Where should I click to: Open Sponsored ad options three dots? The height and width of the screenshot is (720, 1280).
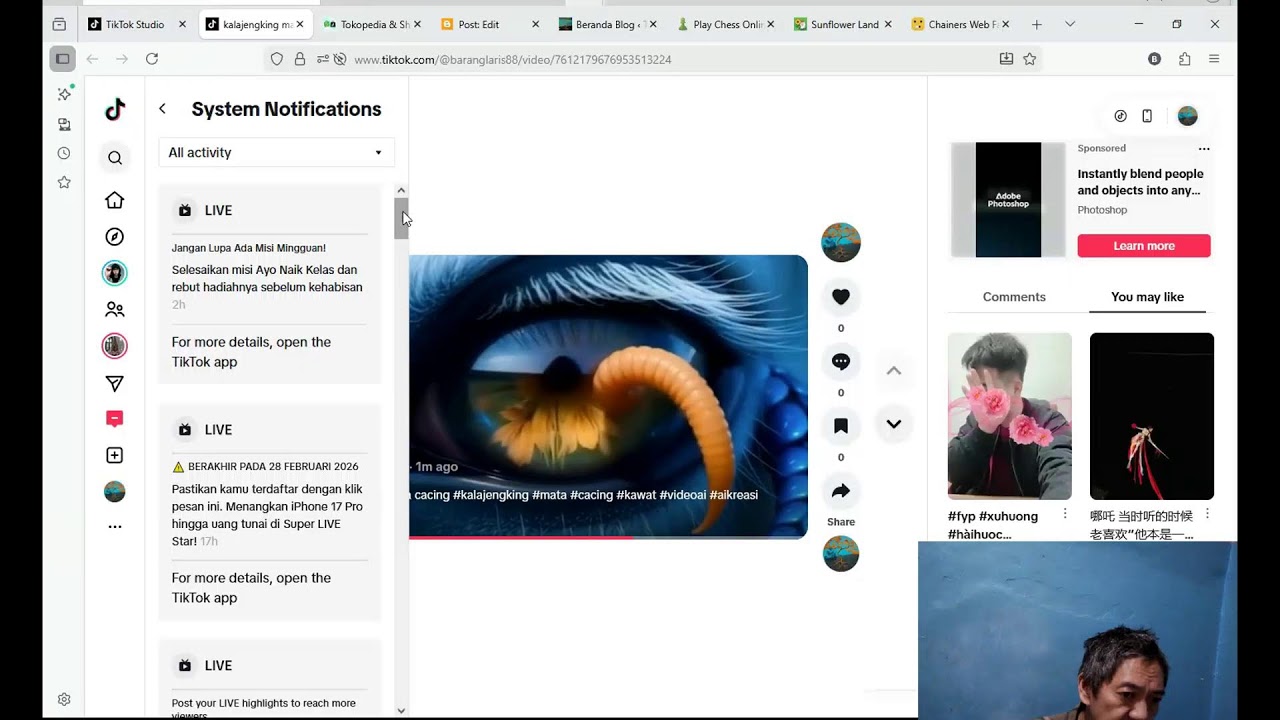[x=1204, y=149]
